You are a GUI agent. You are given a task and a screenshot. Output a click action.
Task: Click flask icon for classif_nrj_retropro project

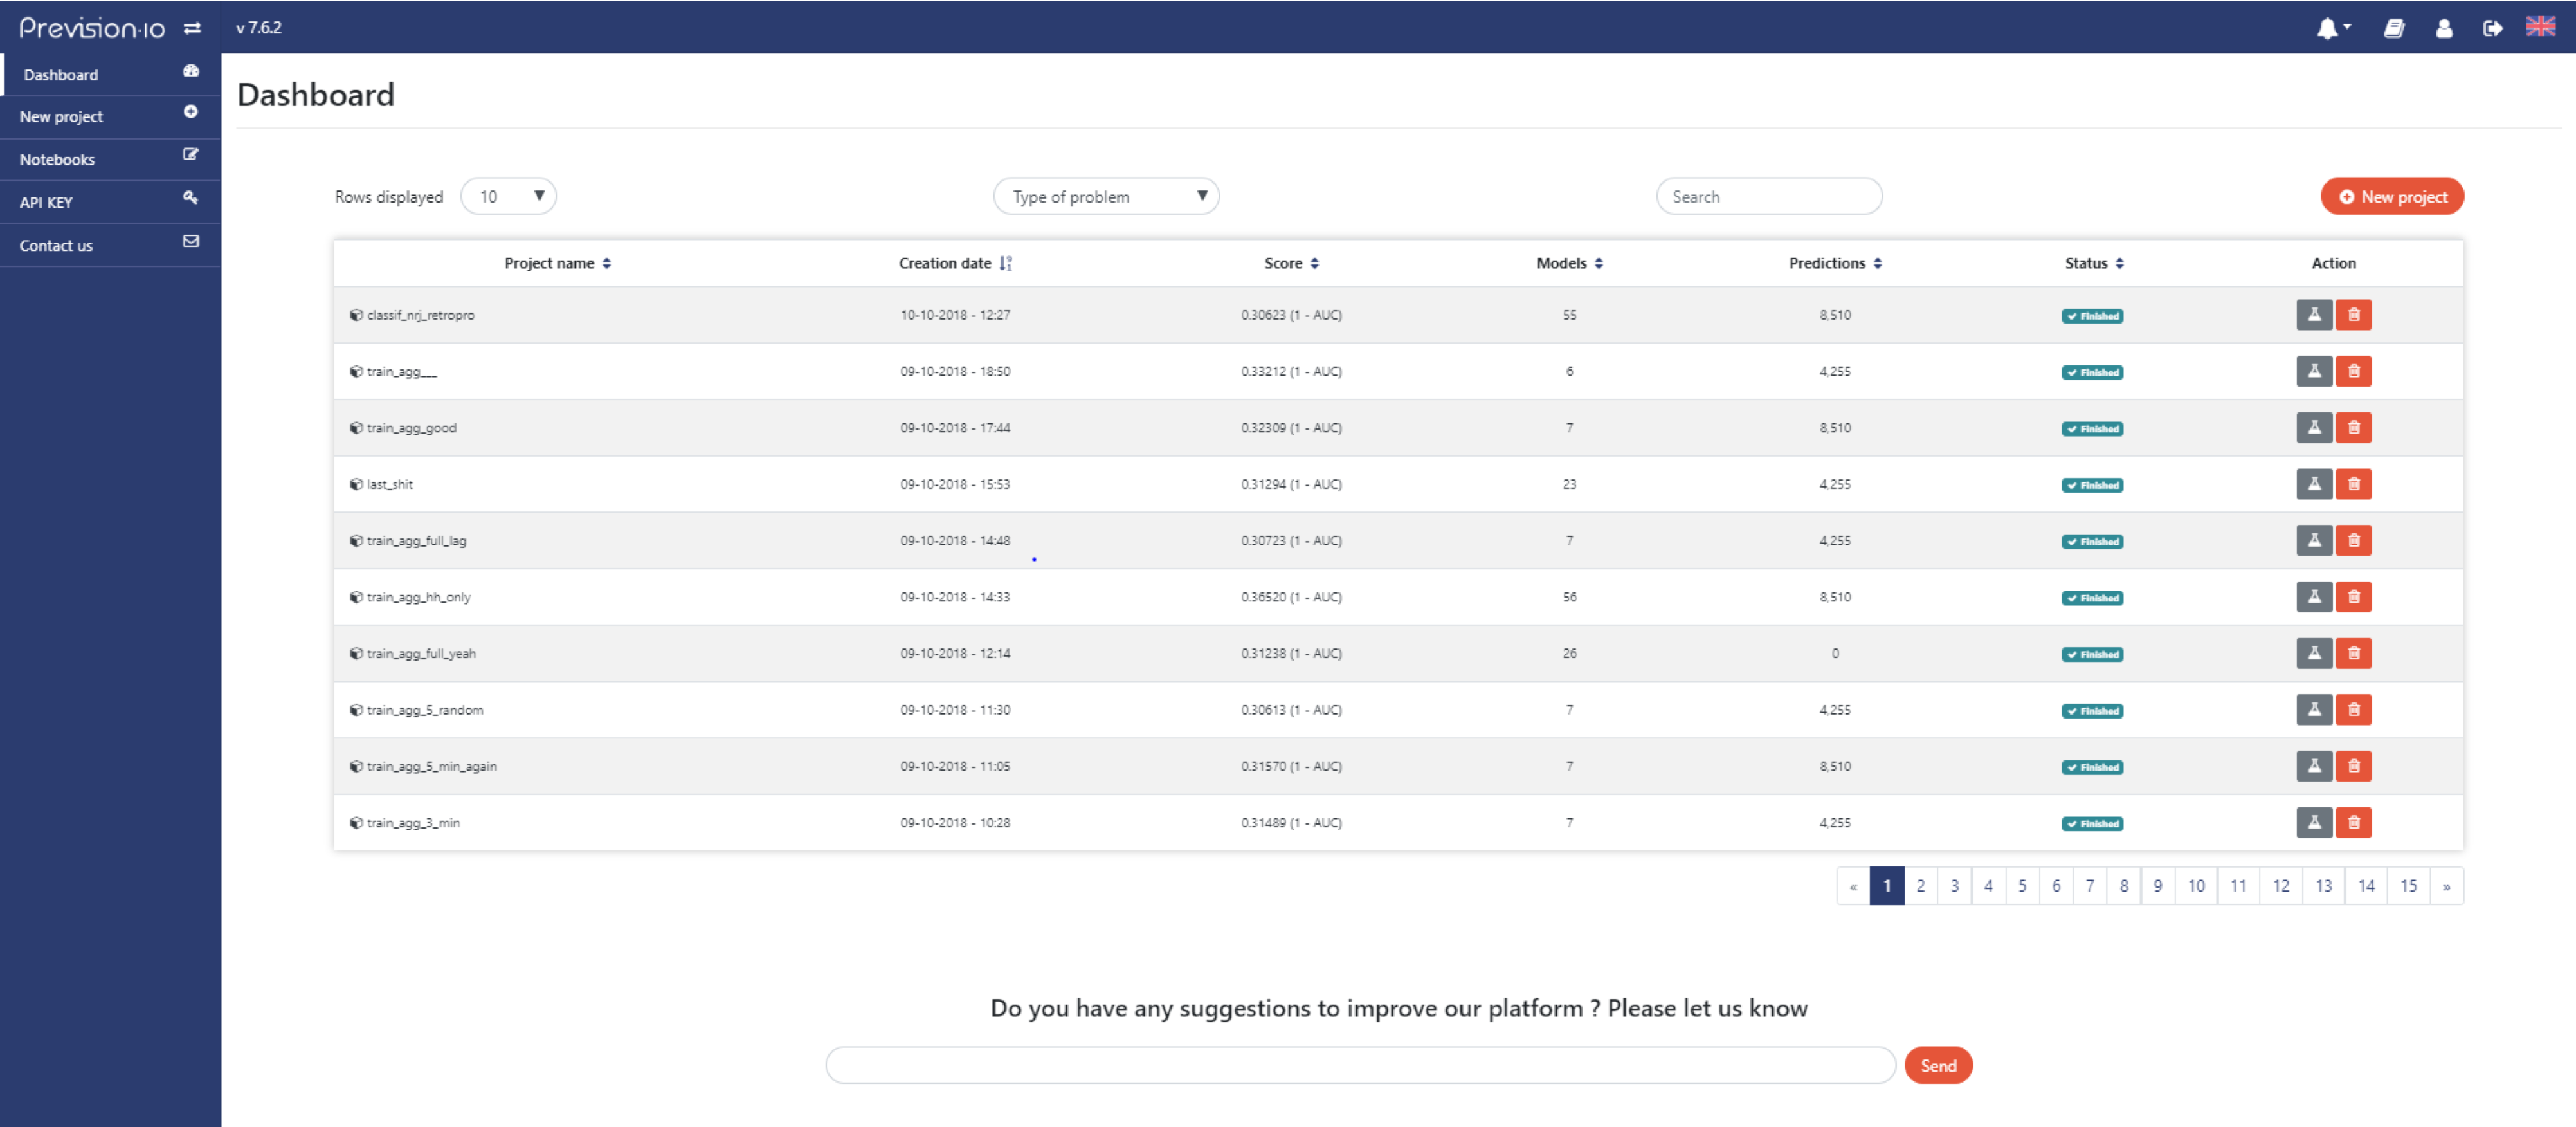click(x=2314, y=315)
